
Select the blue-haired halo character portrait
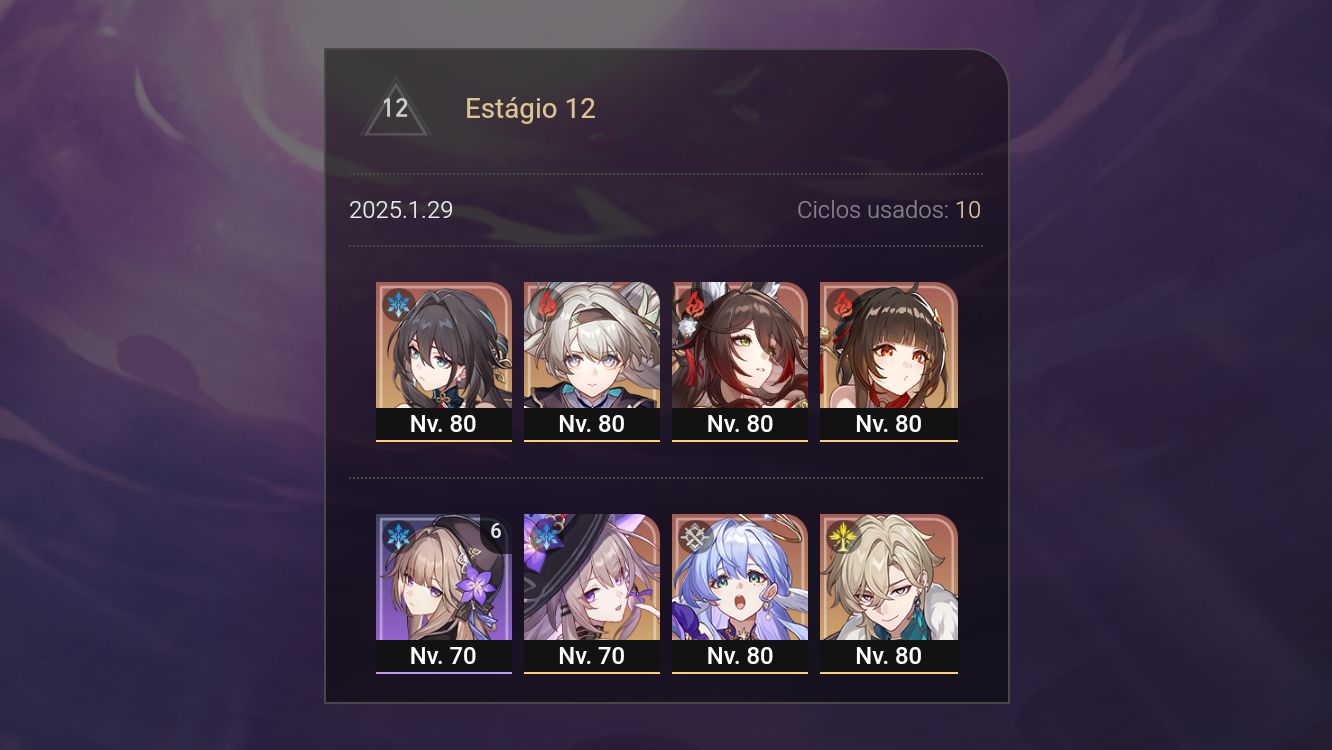pos(740,594)
